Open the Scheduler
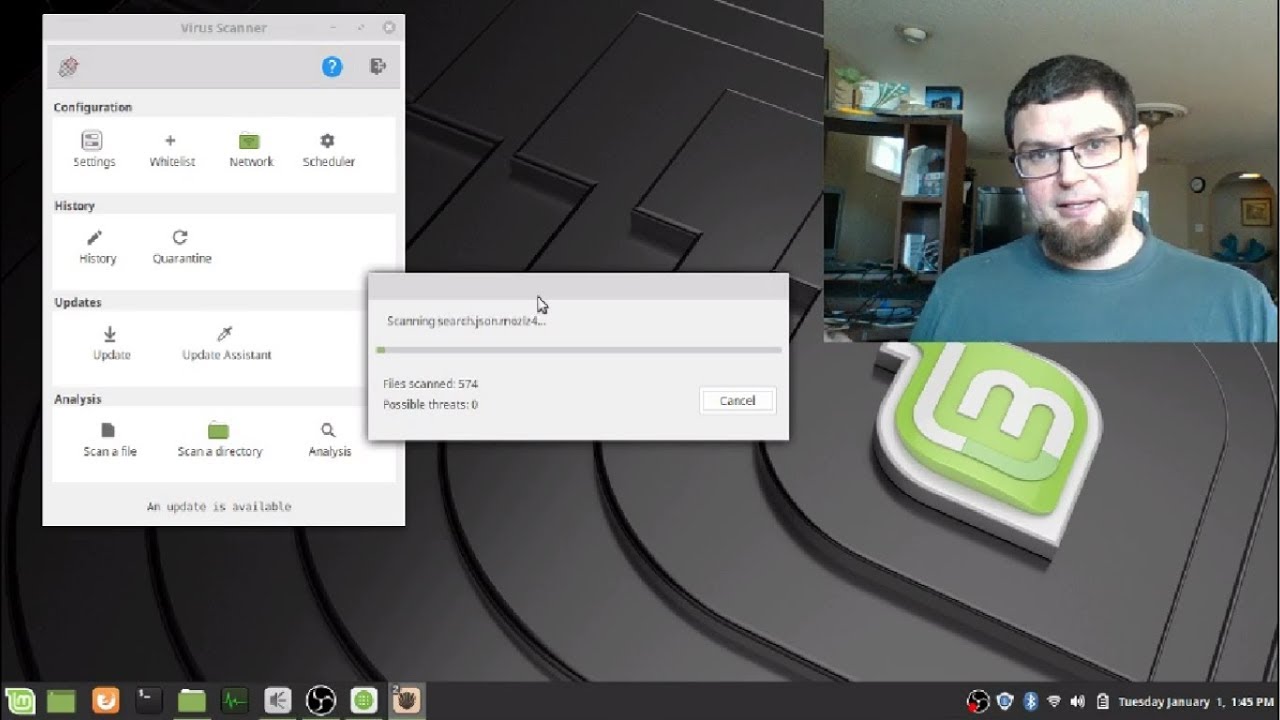This screenshot has width=1280, height=720. click(x=328, y=149)
